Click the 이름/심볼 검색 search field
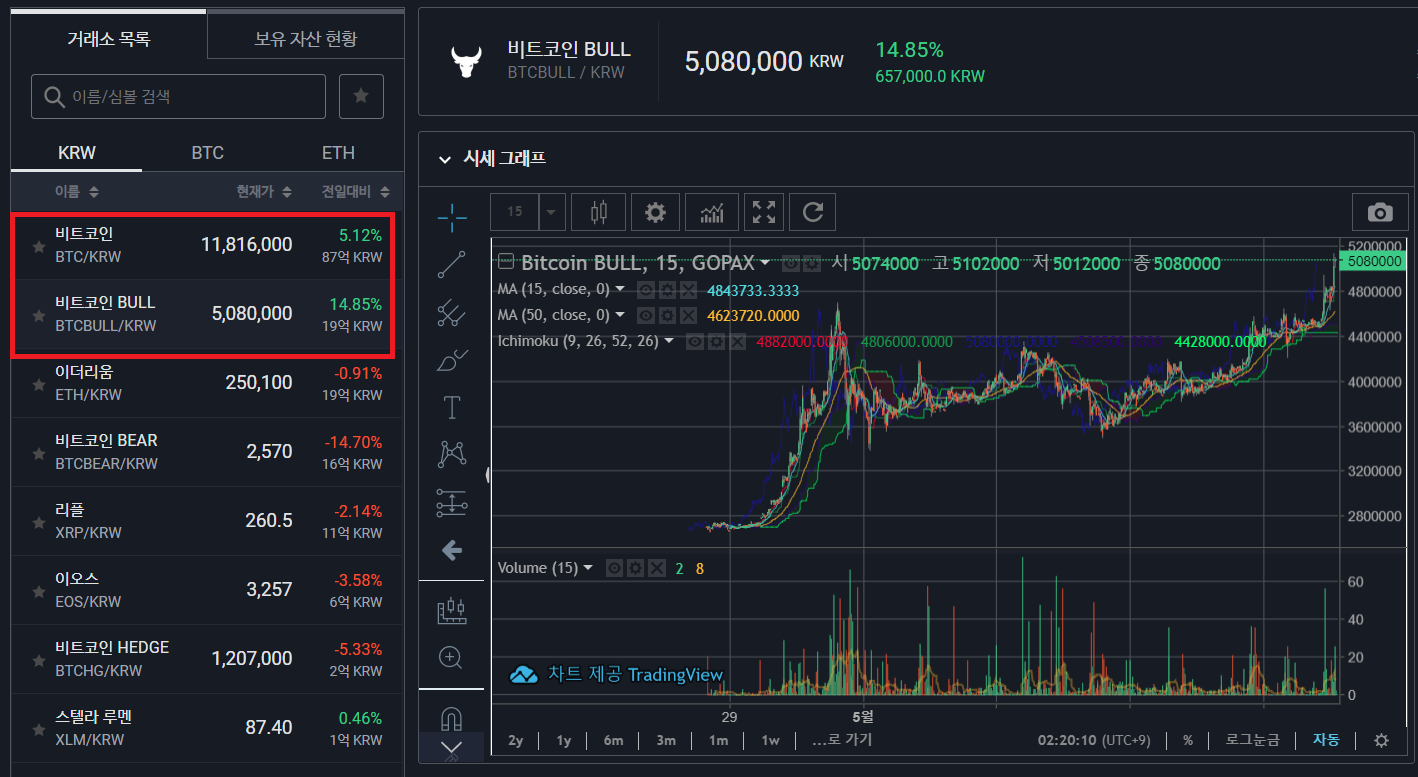Viewport: 1418px width, 777px height. coord(179,96)
